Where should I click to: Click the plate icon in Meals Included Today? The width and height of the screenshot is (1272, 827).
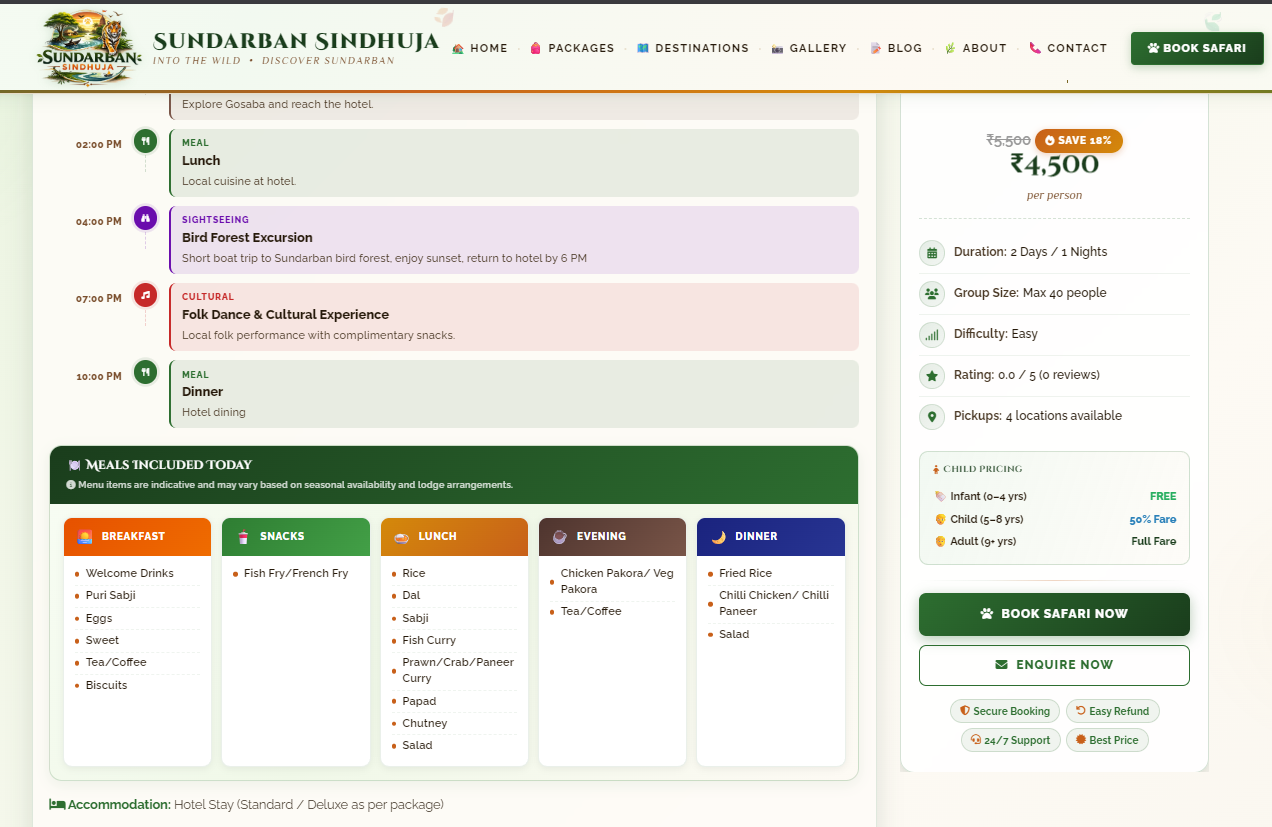(x=74, y=465)
